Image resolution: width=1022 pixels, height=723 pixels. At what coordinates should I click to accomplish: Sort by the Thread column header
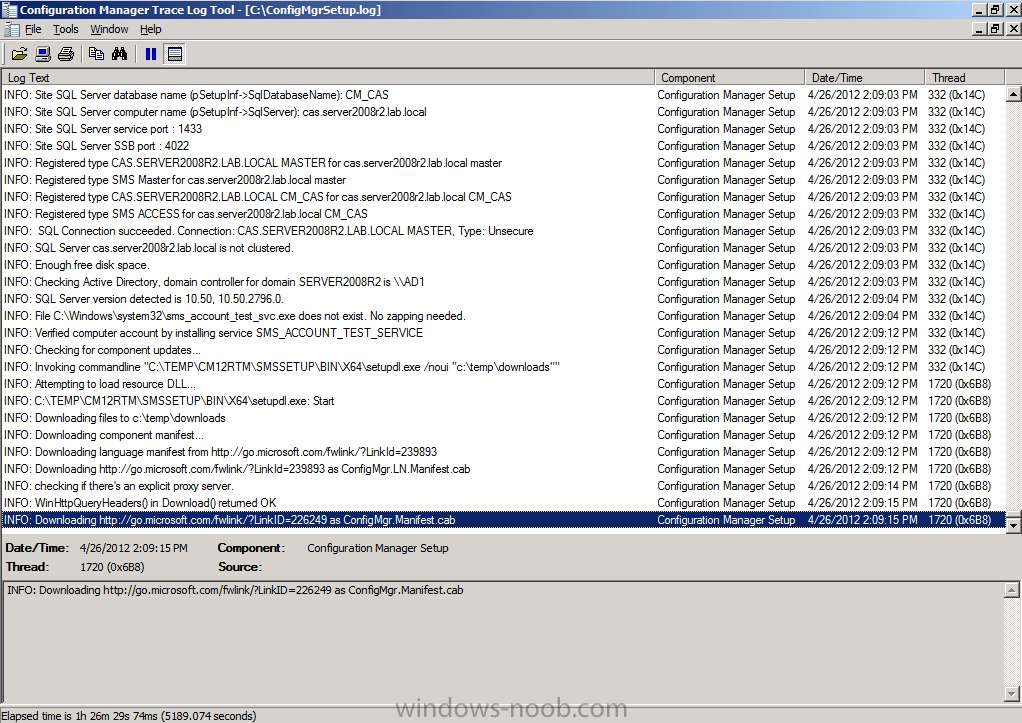click(965, 78)
